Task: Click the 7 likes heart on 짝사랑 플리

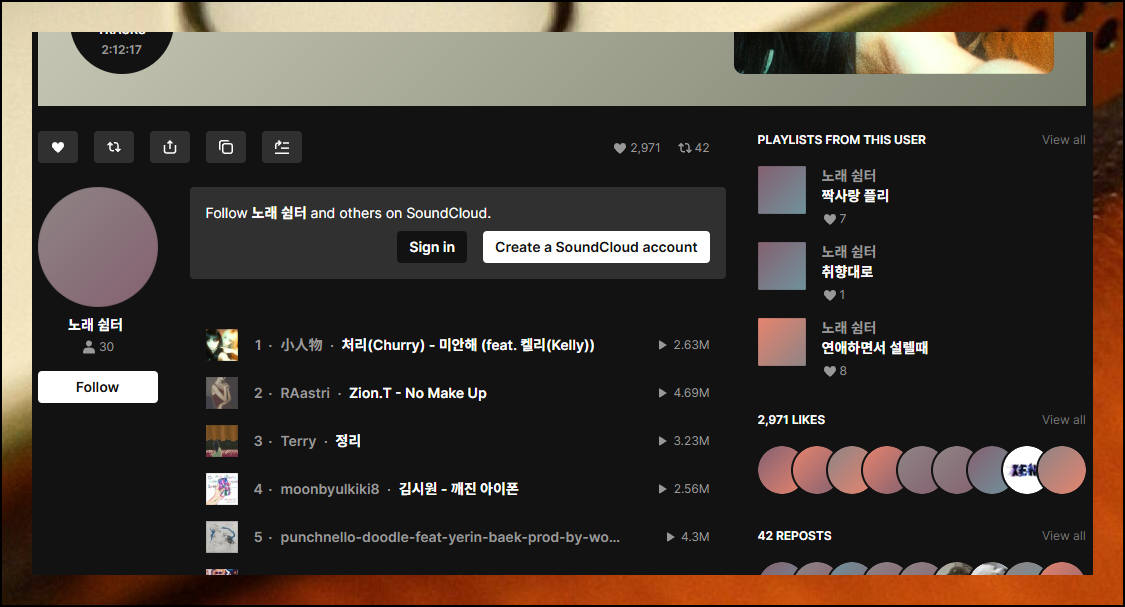Action: [x=834, y=219]
